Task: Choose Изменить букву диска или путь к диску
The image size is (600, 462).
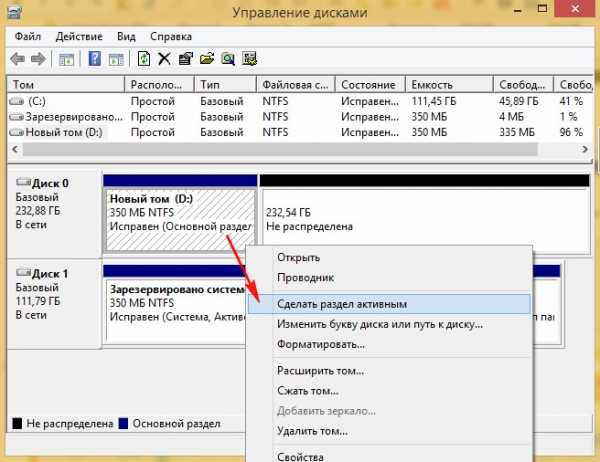Action: pyautogui.click(x=389, y=324)
